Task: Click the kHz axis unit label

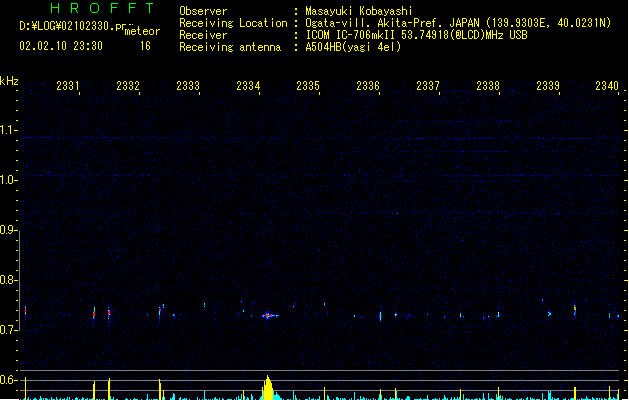Action: (x=9, y=81)
